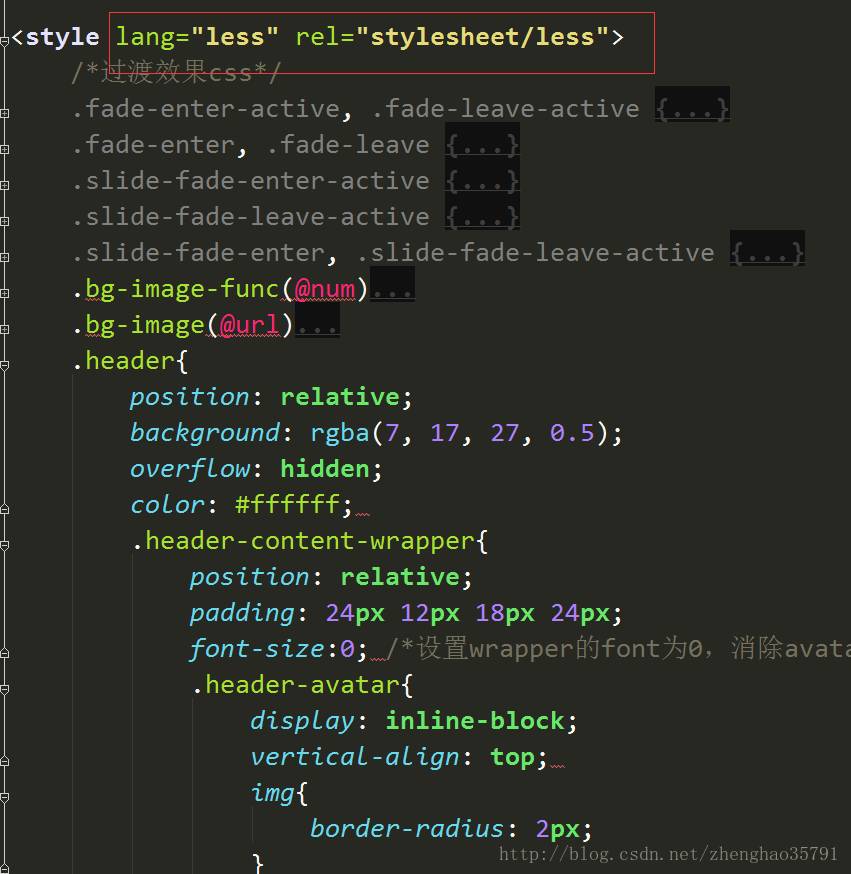Expand gutter fold marker for .slide-fade-enter, .slide-fade-leave-active
This screenshot has width=851, height=874.
click(x=4, y=258)
